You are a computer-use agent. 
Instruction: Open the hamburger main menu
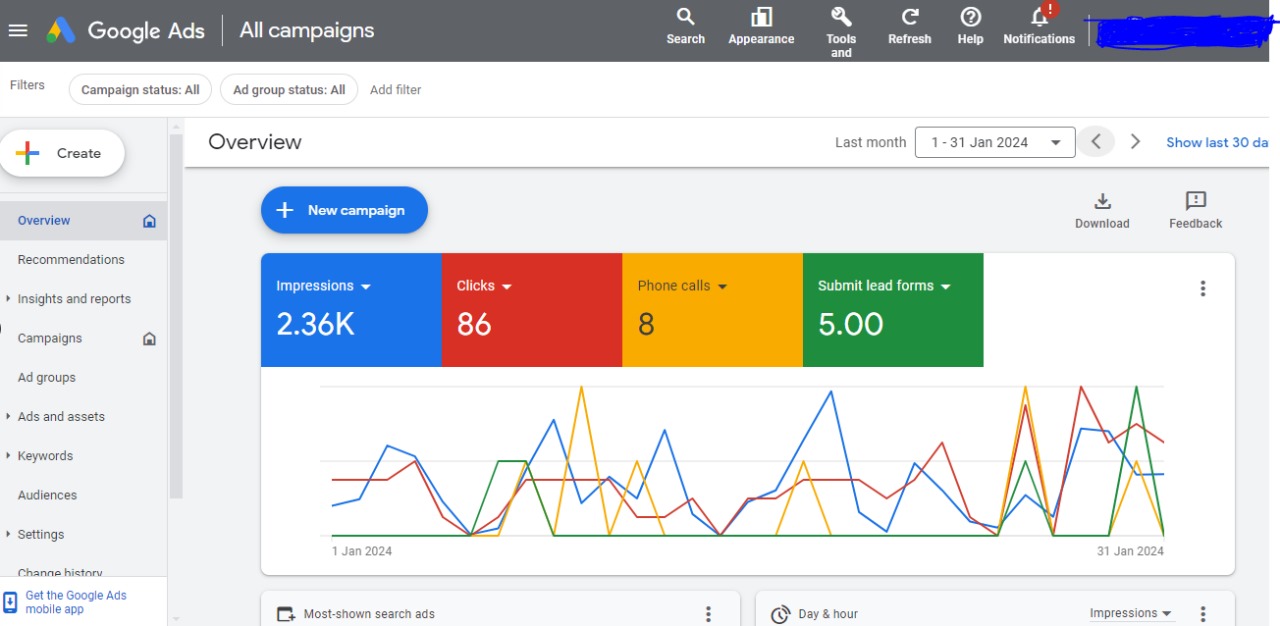(18, 30)
